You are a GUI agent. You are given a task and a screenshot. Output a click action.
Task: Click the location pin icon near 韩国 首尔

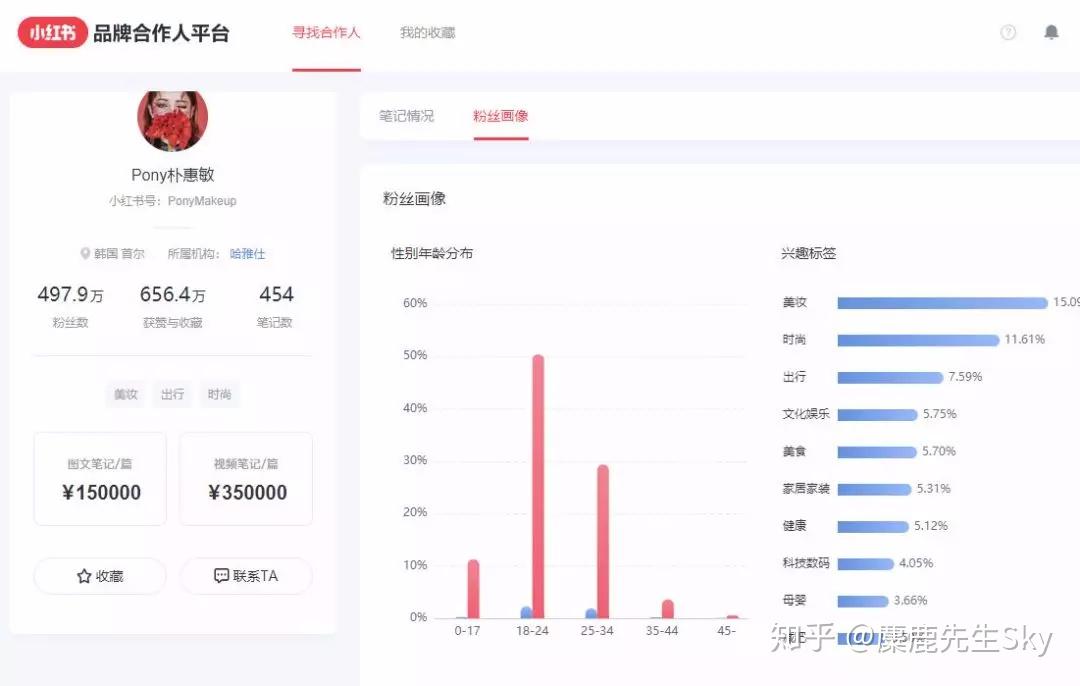click(85, 253)
